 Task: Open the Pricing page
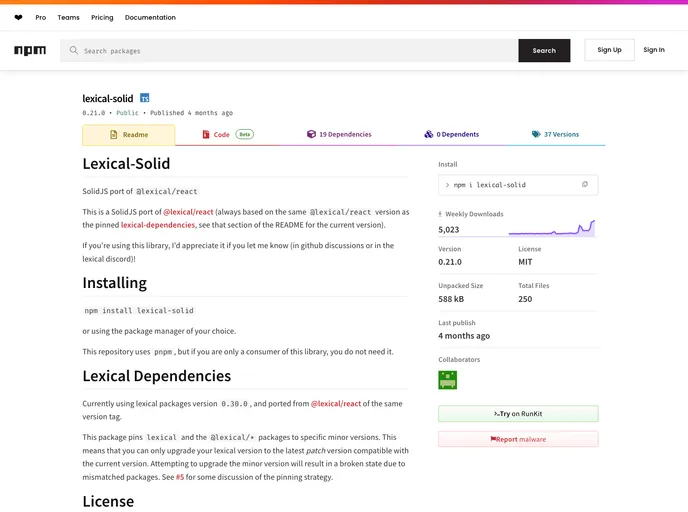102,18
